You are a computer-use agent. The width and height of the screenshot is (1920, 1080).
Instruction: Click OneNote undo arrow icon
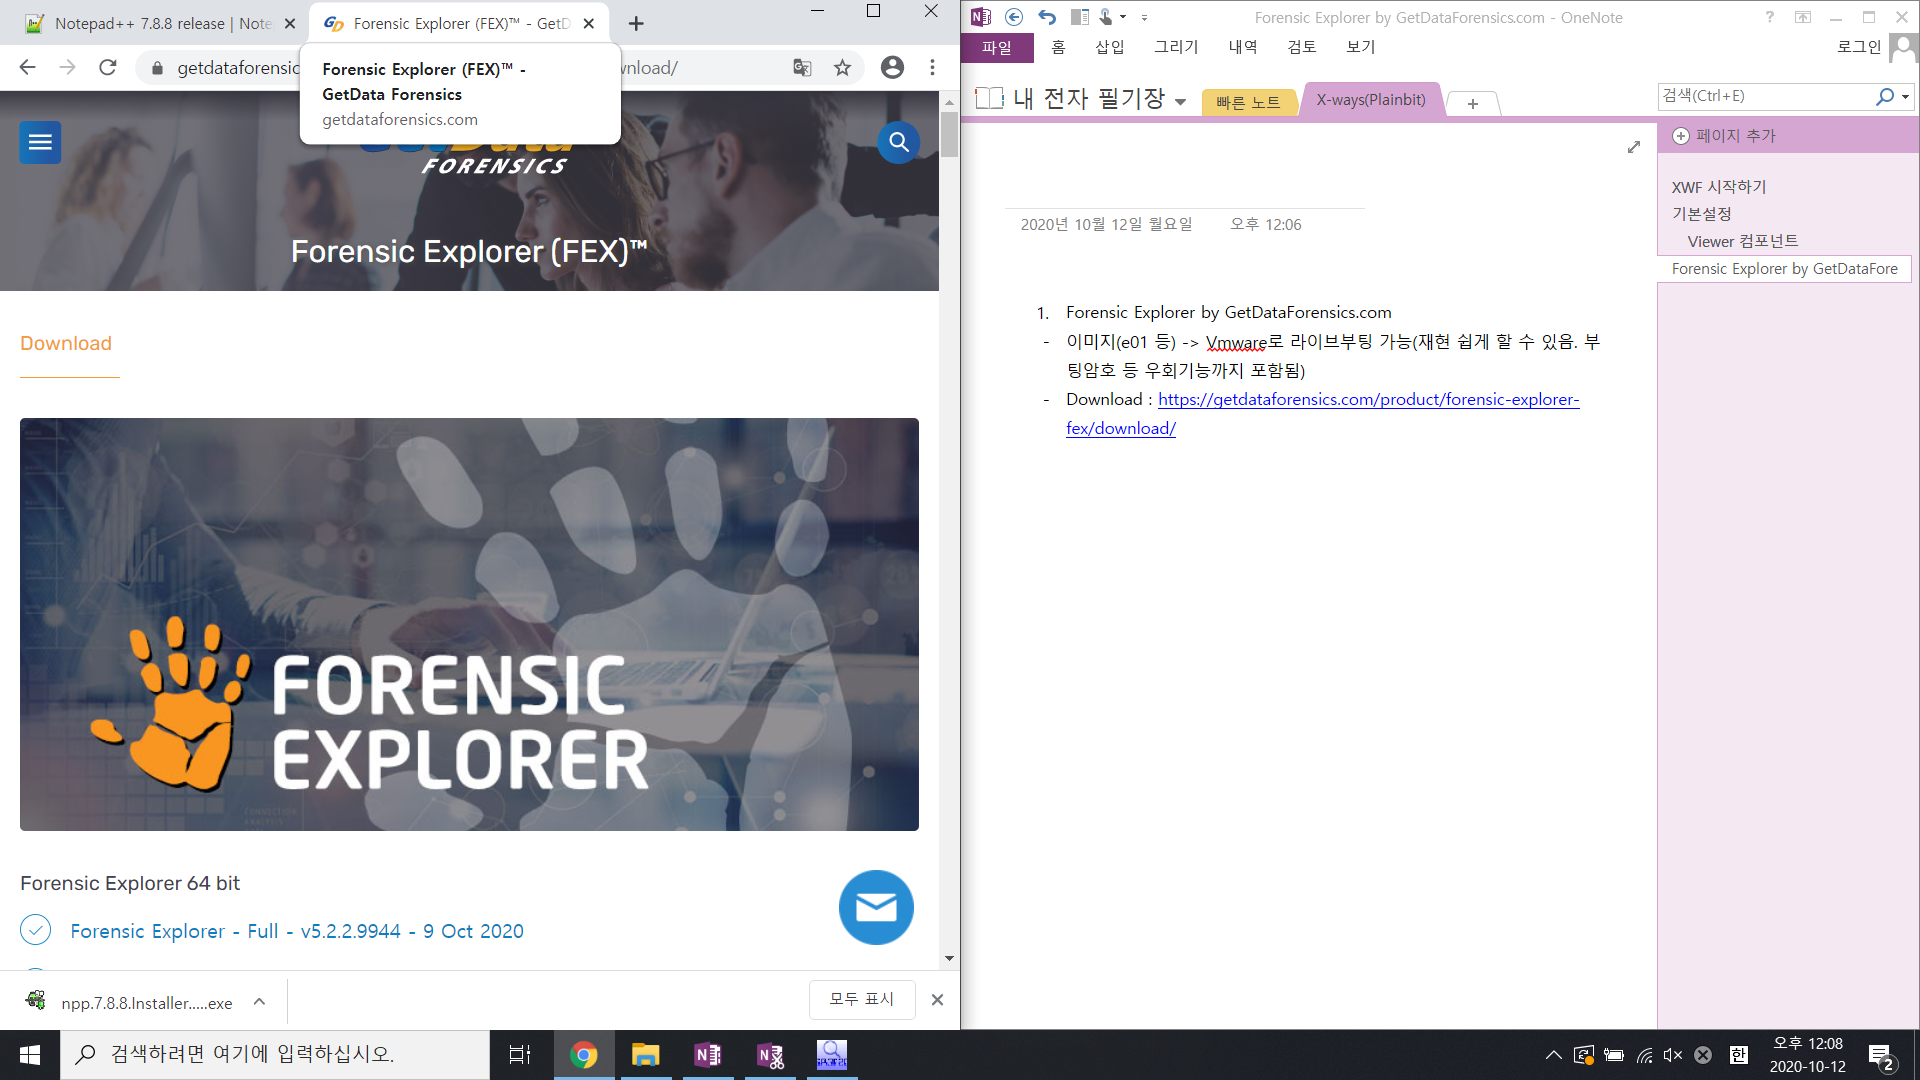1046,17
